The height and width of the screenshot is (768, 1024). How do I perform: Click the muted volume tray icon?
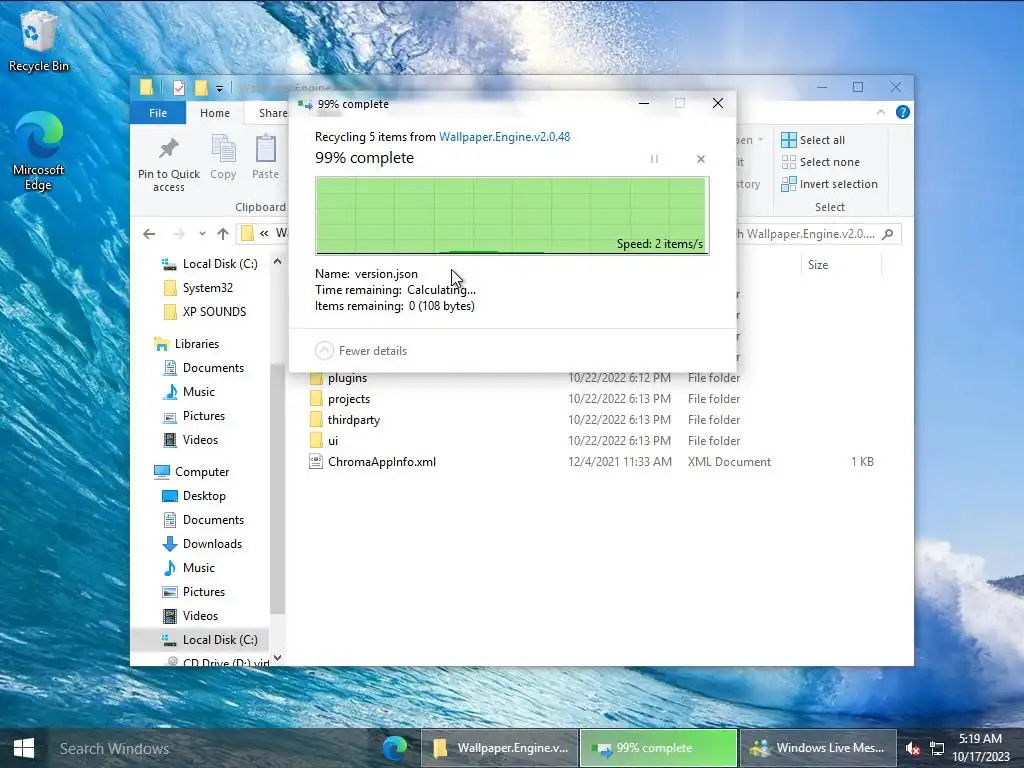tap(913, 748)
